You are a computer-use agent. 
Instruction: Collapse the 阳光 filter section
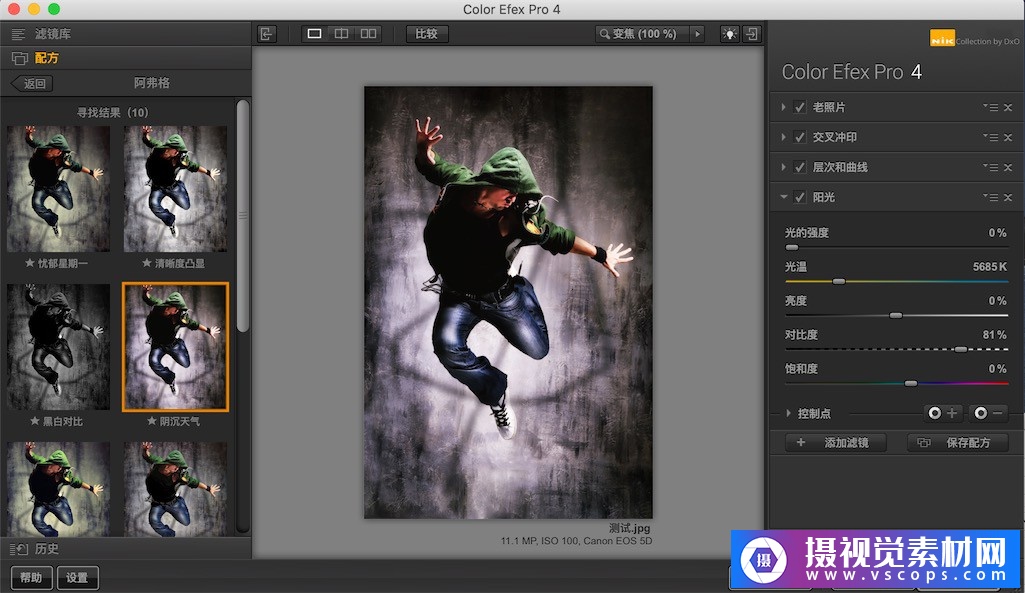click(x=784, y=198)
